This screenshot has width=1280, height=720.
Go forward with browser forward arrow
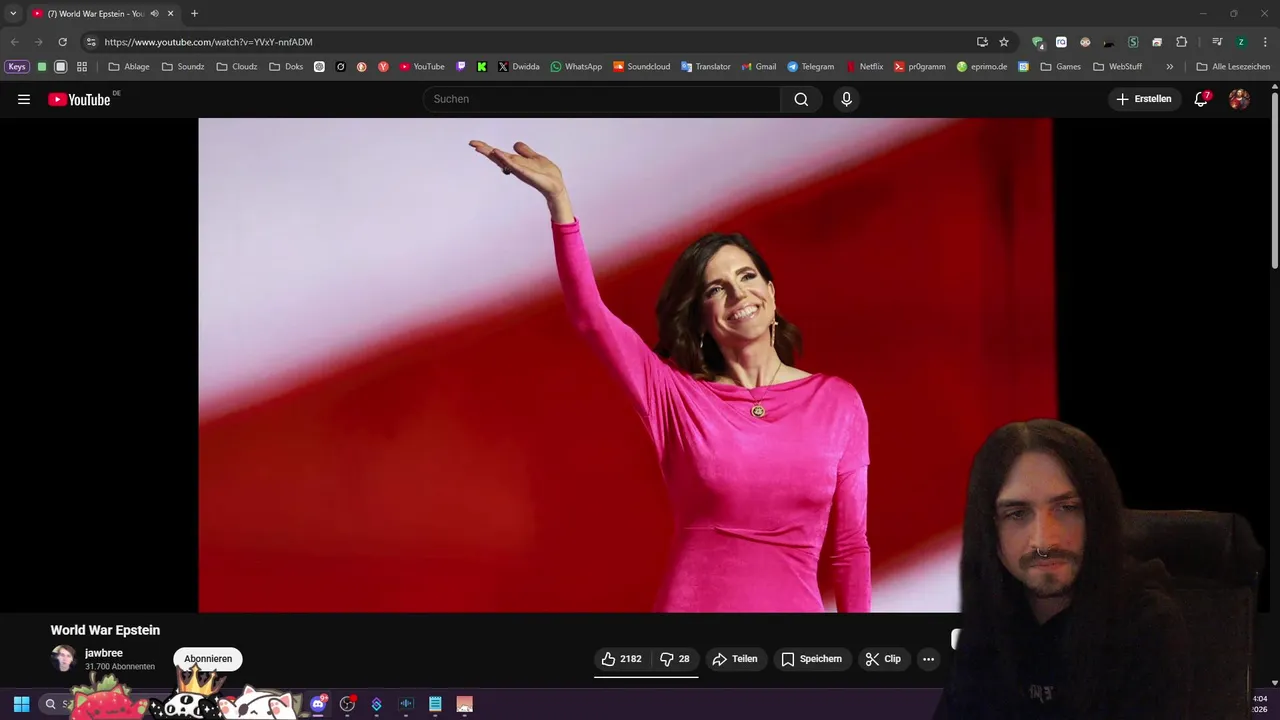pyautogui.click(x=38, y=42)
